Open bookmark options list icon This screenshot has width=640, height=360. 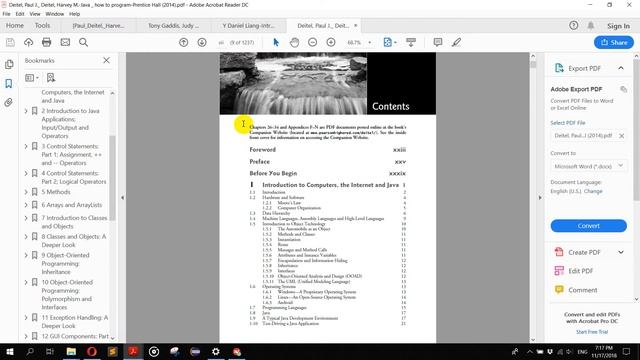[x=31, y=78]
